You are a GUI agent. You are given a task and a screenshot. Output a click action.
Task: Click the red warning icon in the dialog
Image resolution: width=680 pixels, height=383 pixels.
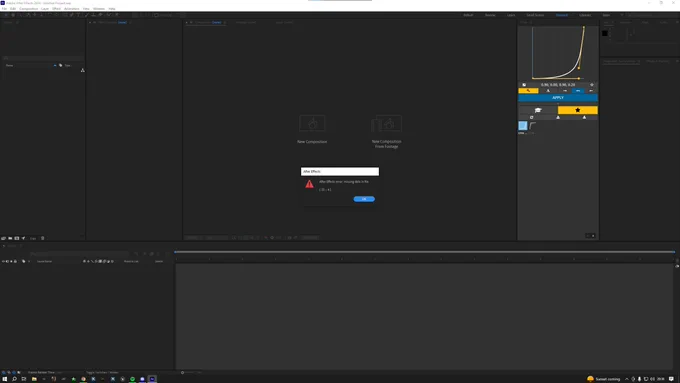[x=309, y=184]
